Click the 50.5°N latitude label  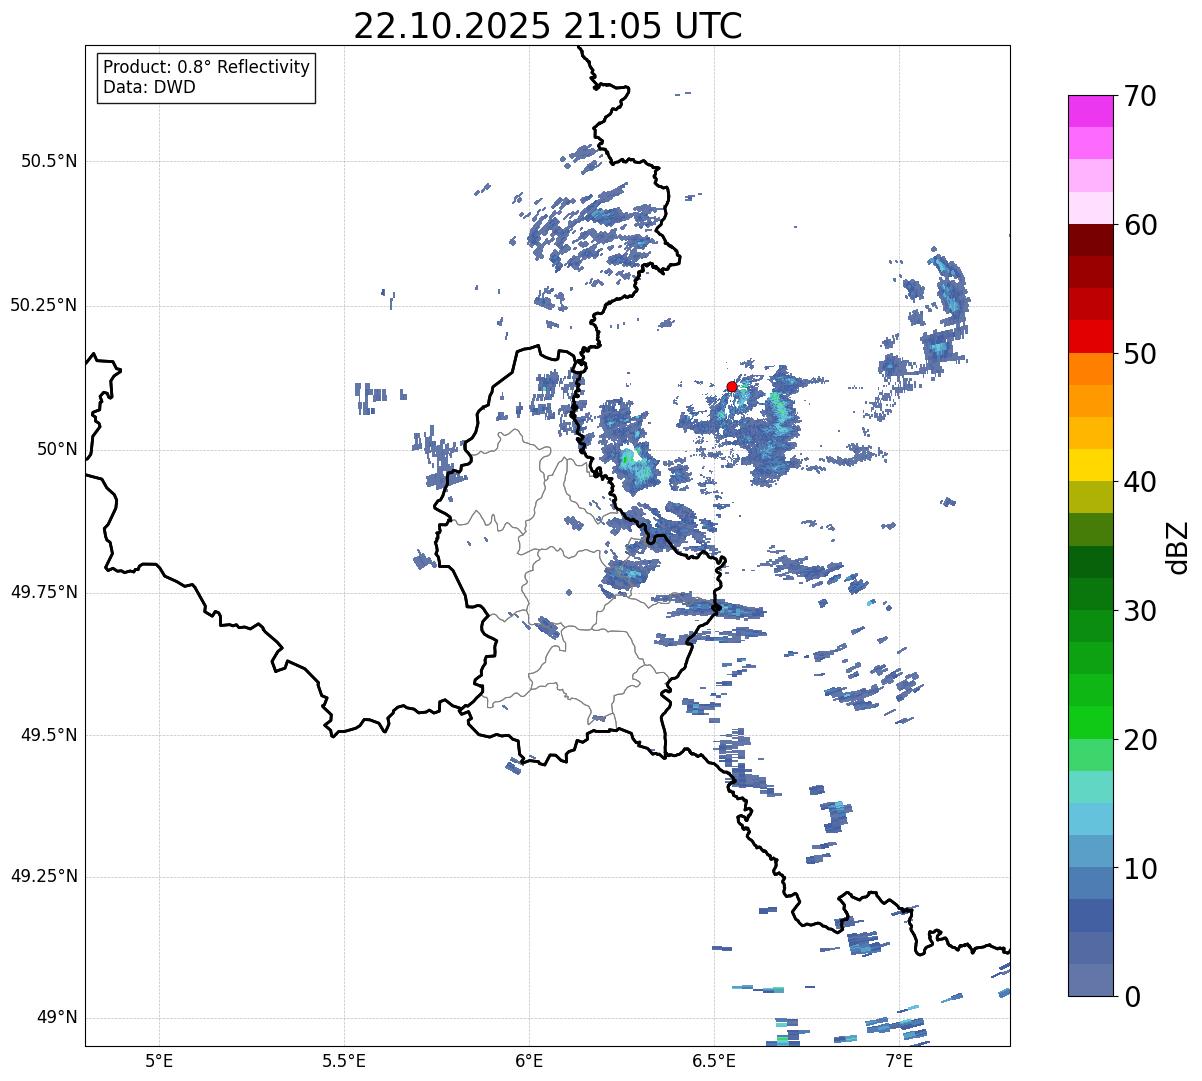pyautogui.click(x=49, y=161)
